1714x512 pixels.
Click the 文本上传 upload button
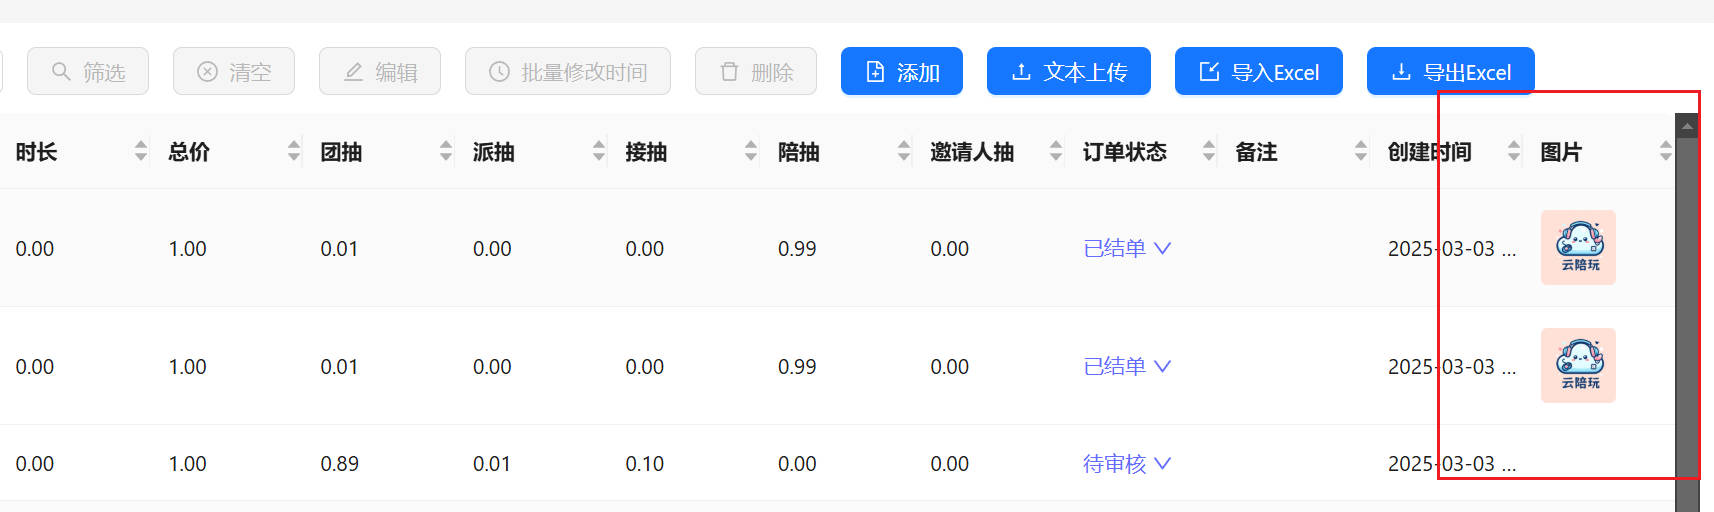tap(1069, 71)
